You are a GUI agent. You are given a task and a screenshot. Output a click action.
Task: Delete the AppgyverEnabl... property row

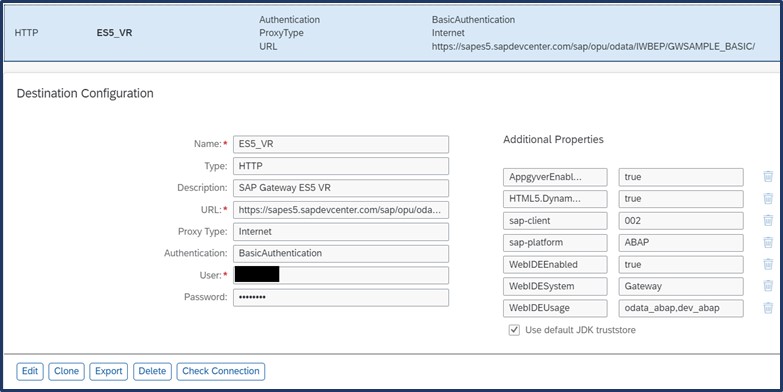[x=768, y=177]
